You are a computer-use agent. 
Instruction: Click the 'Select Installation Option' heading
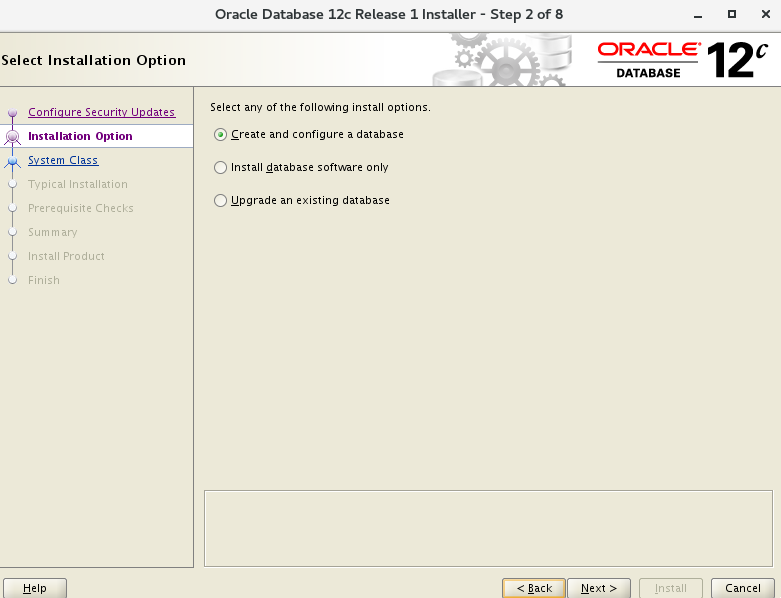pos(94,60)
